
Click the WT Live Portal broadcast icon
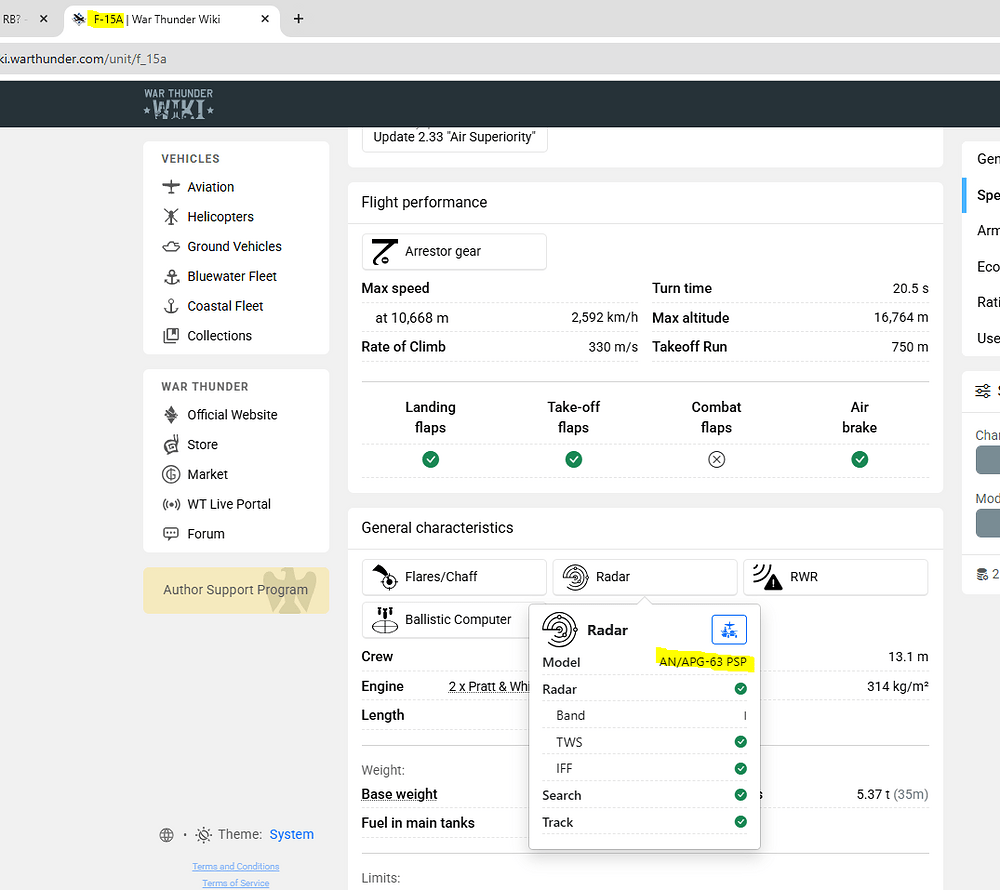click(x=171, y=504)
